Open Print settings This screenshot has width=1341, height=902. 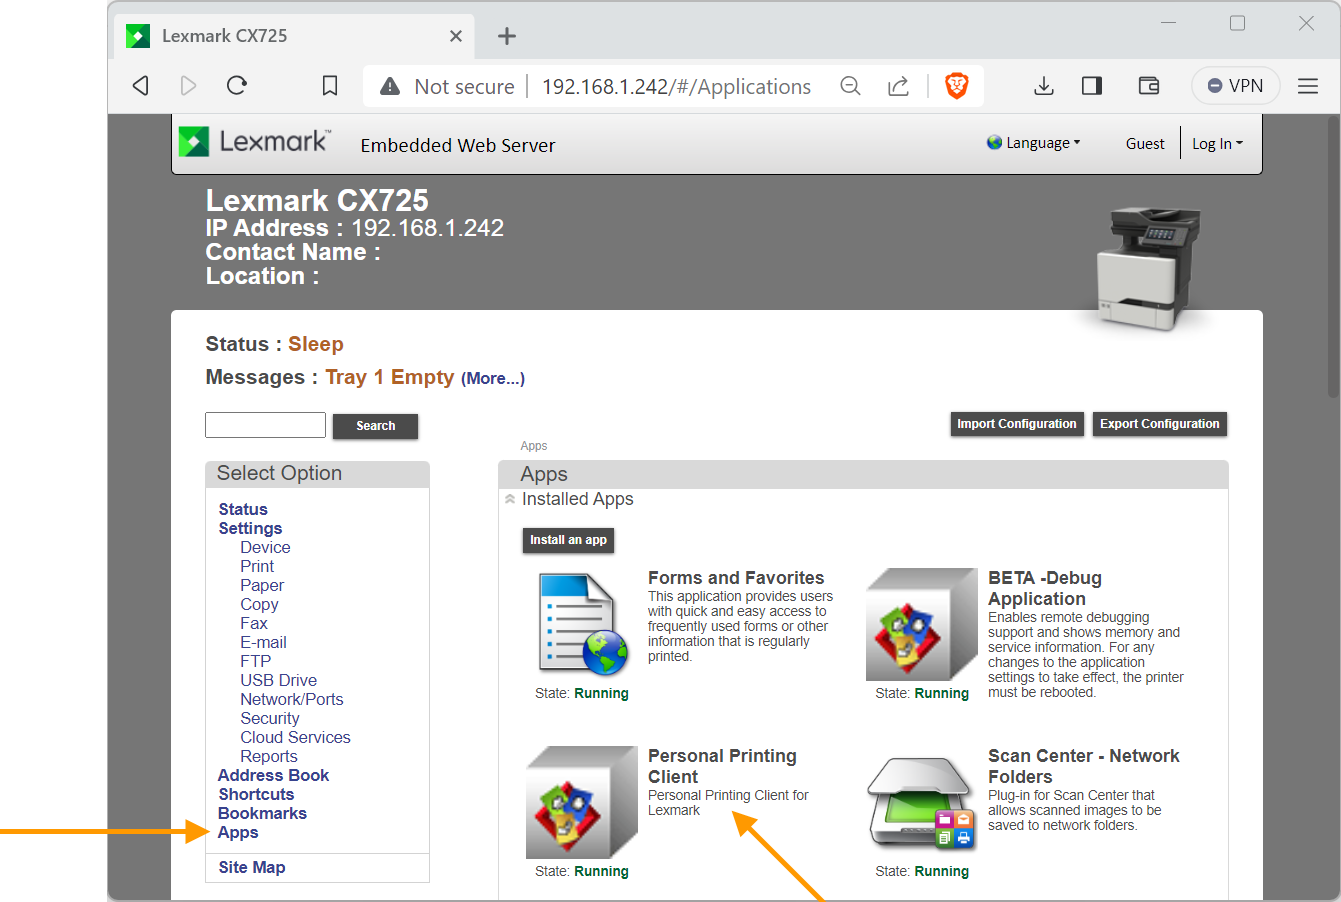[257, 567]
